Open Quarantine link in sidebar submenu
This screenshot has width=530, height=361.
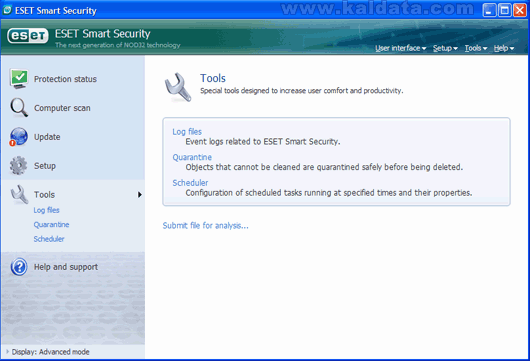(x=51, y=224)
